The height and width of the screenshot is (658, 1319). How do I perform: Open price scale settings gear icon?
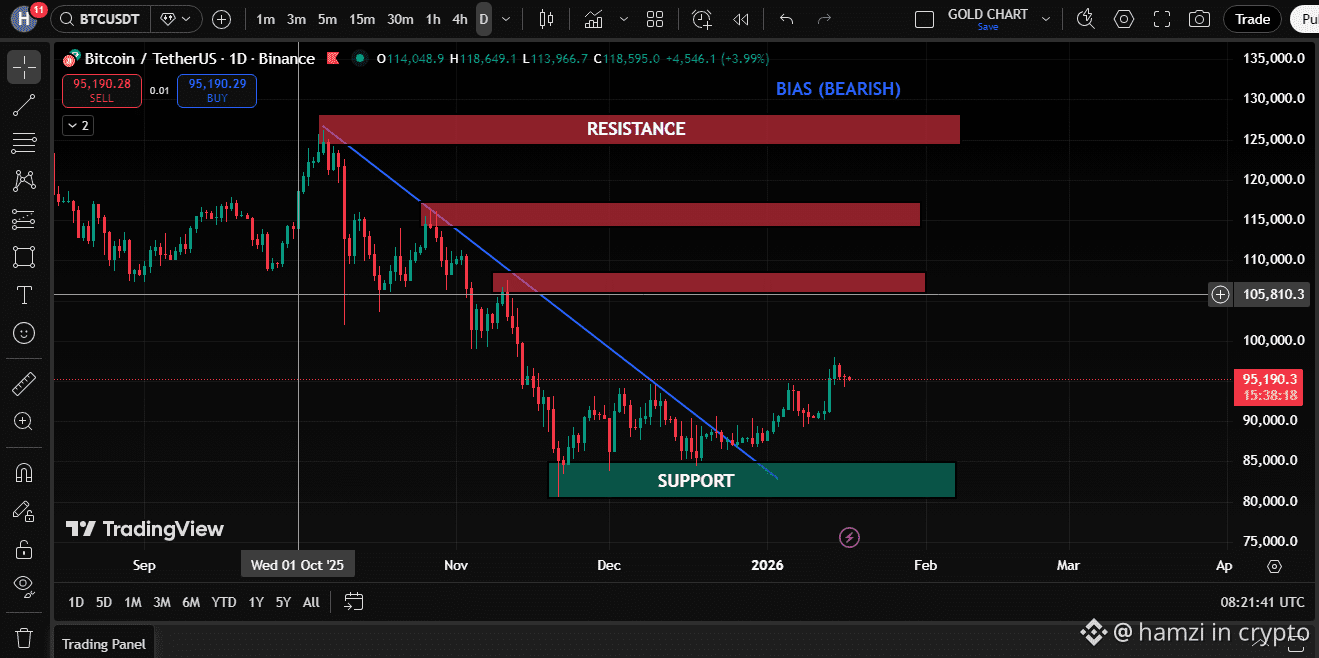[1274, 566]
